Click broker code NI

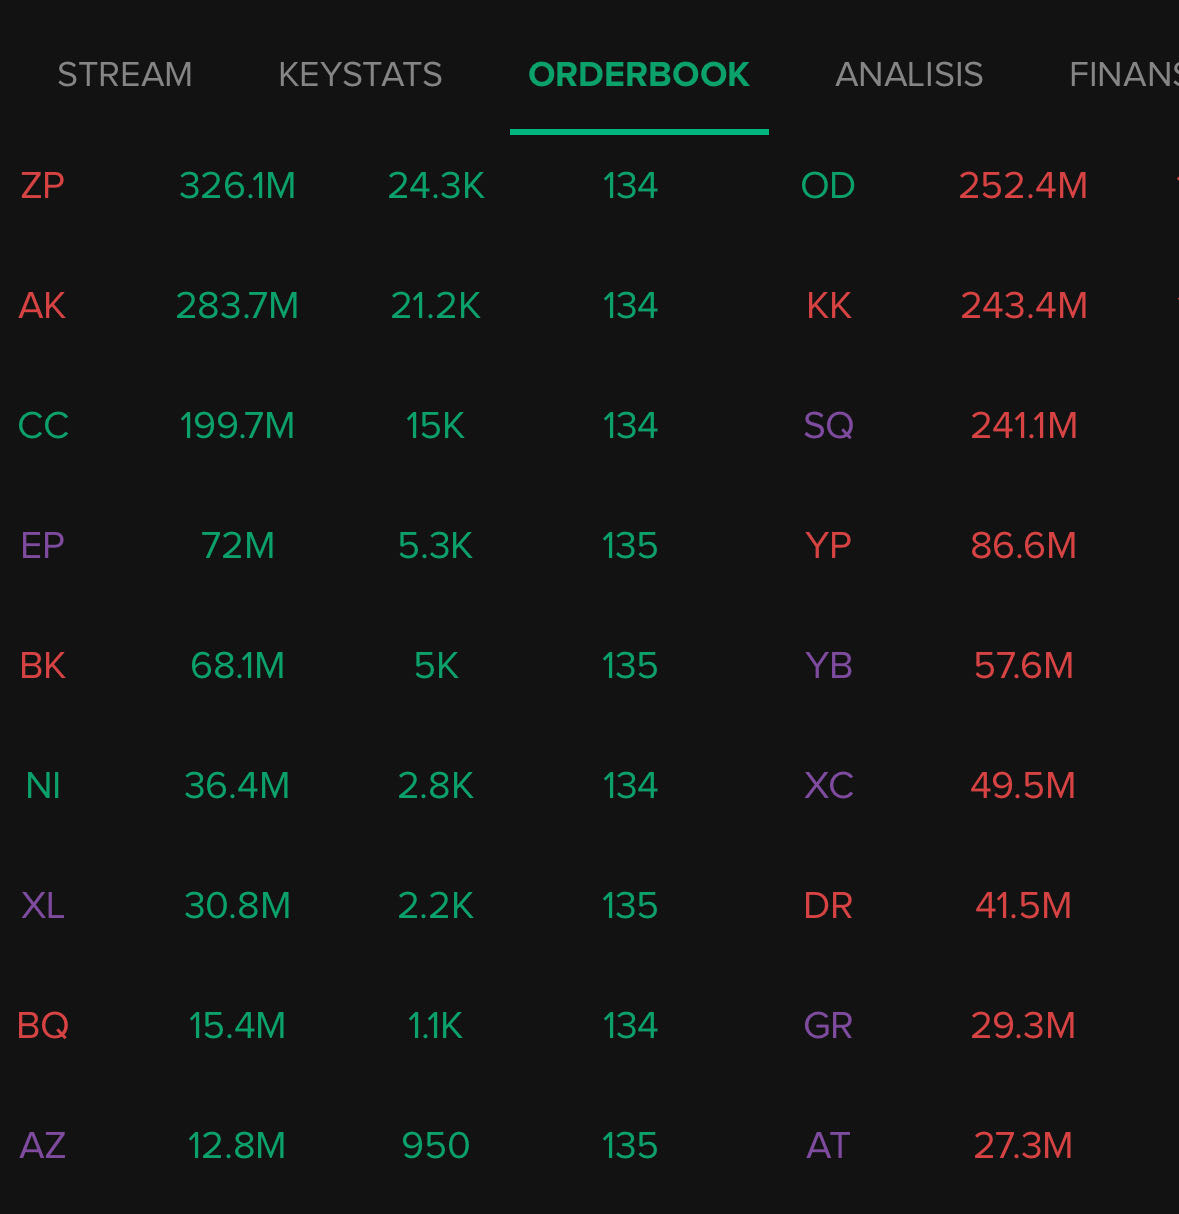point(43,786)
